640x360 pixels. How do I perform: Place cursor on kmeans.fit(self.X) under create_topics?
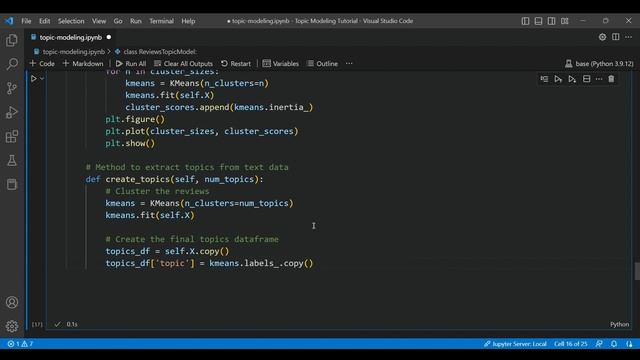coord(150,215)
